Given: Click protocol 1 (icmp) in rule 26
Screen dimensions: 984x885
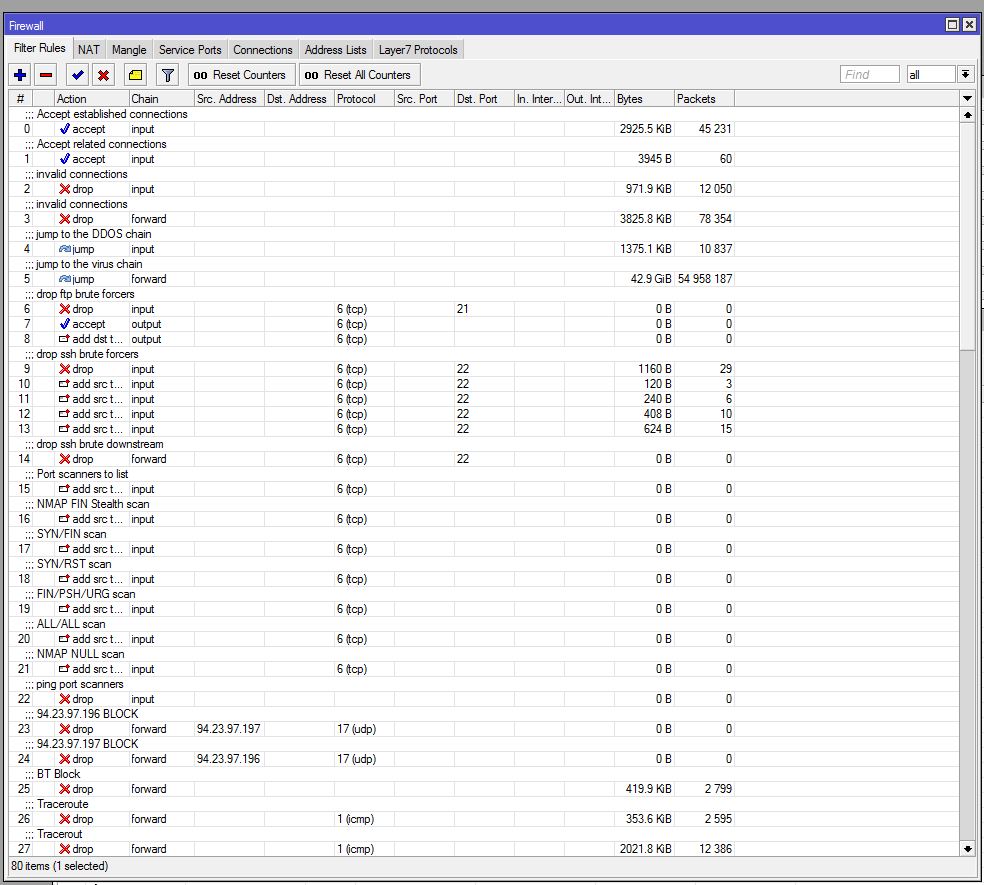Looking at the screenshot, I should tap(355, 819).
